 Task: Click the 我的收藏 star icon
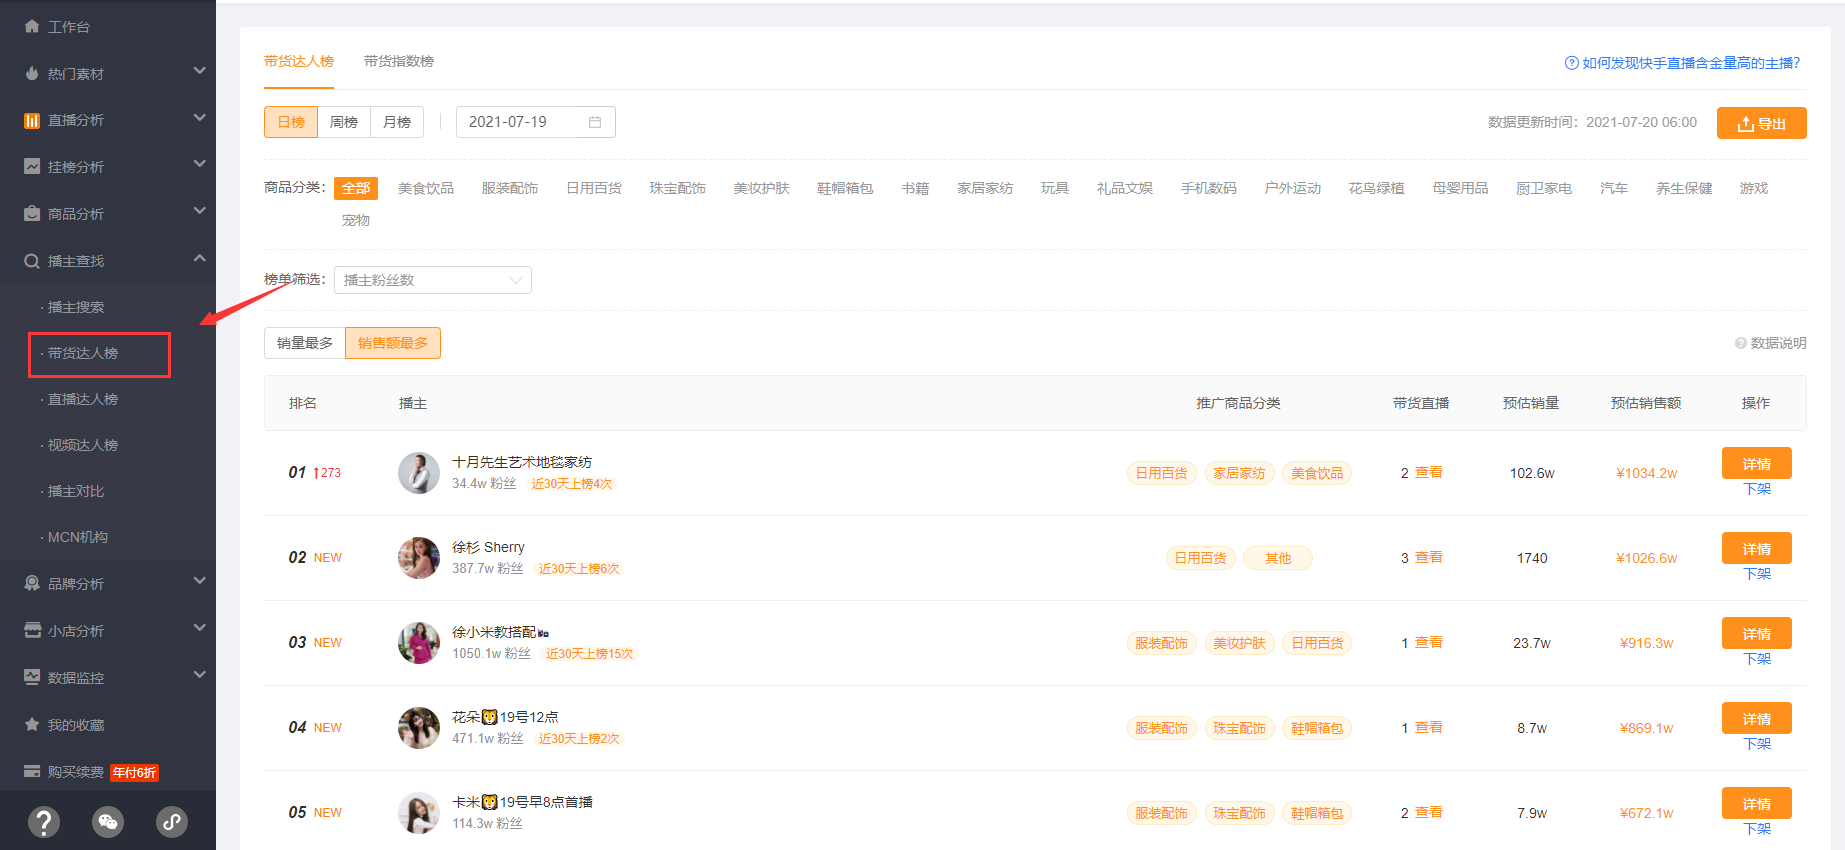pyautogui.click(x=32, y=724)
